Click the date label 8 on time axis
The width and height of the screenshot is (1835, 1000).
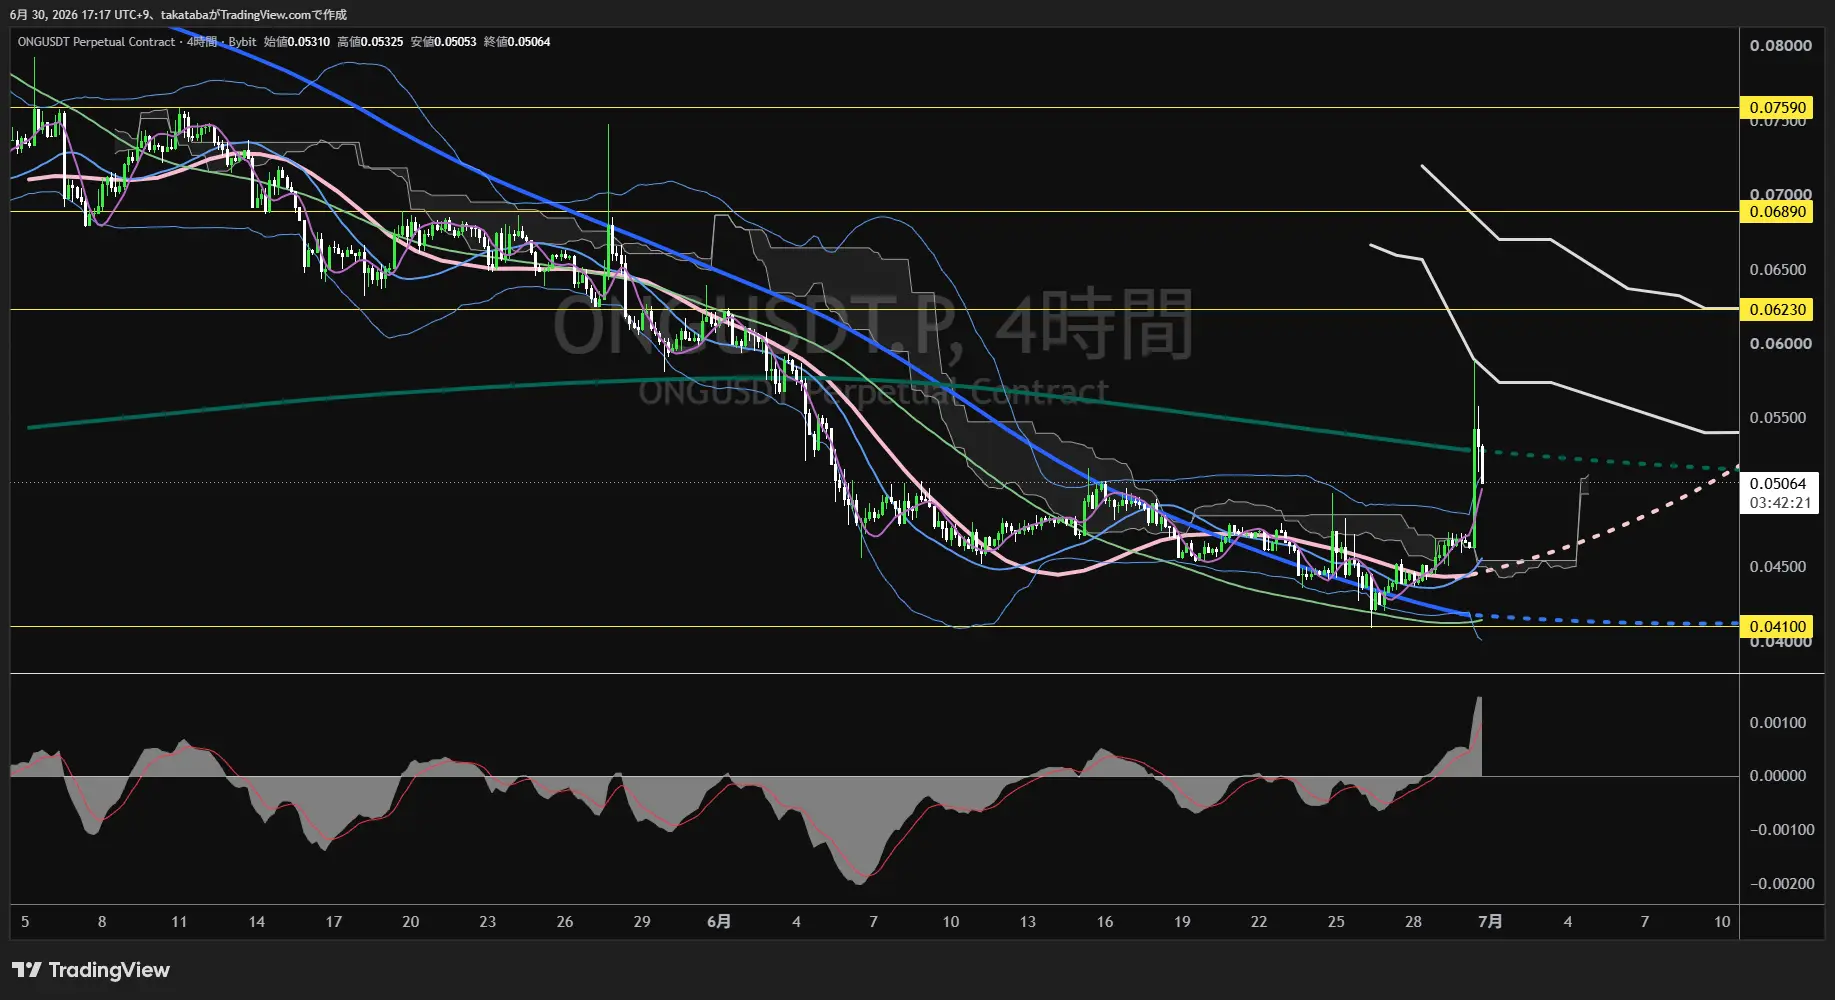pyautogui.click(x=102, y=922)
